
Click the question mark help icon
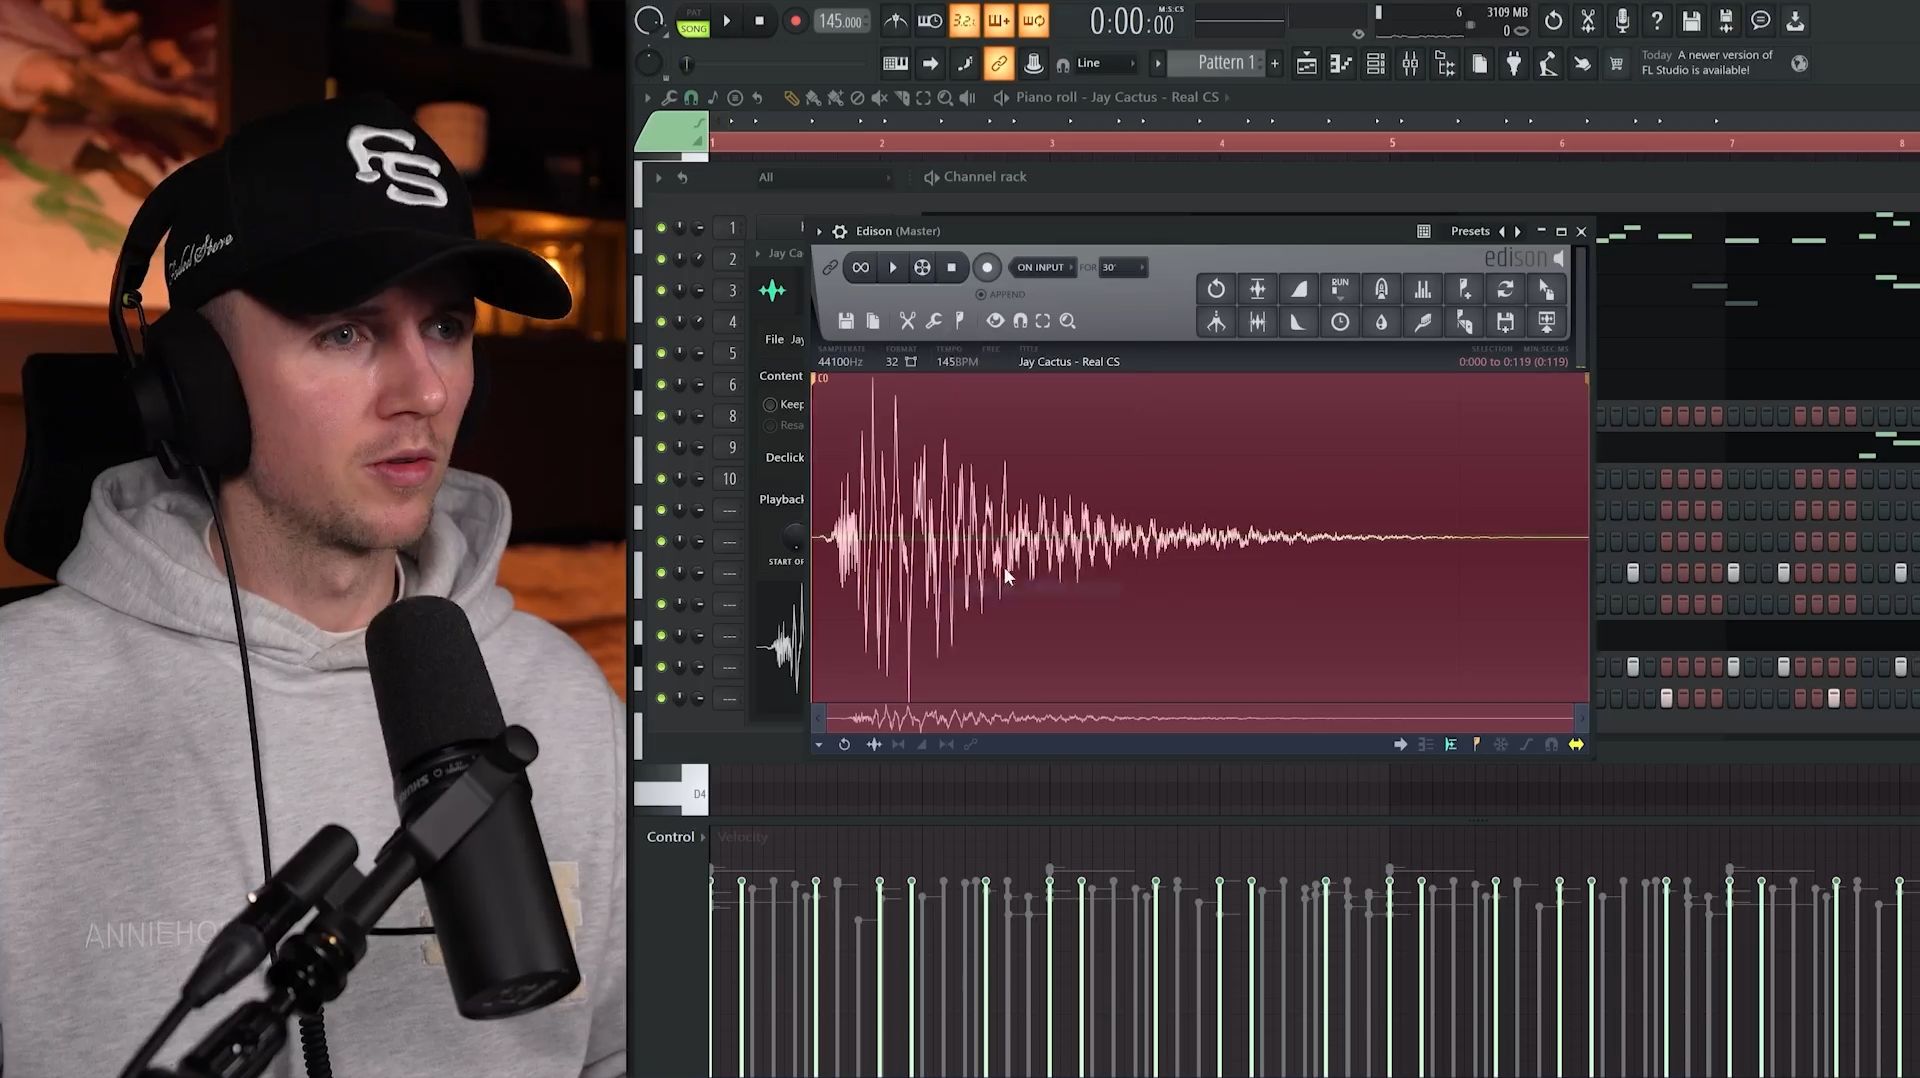pyautogui.click(x=1657, y=20)
